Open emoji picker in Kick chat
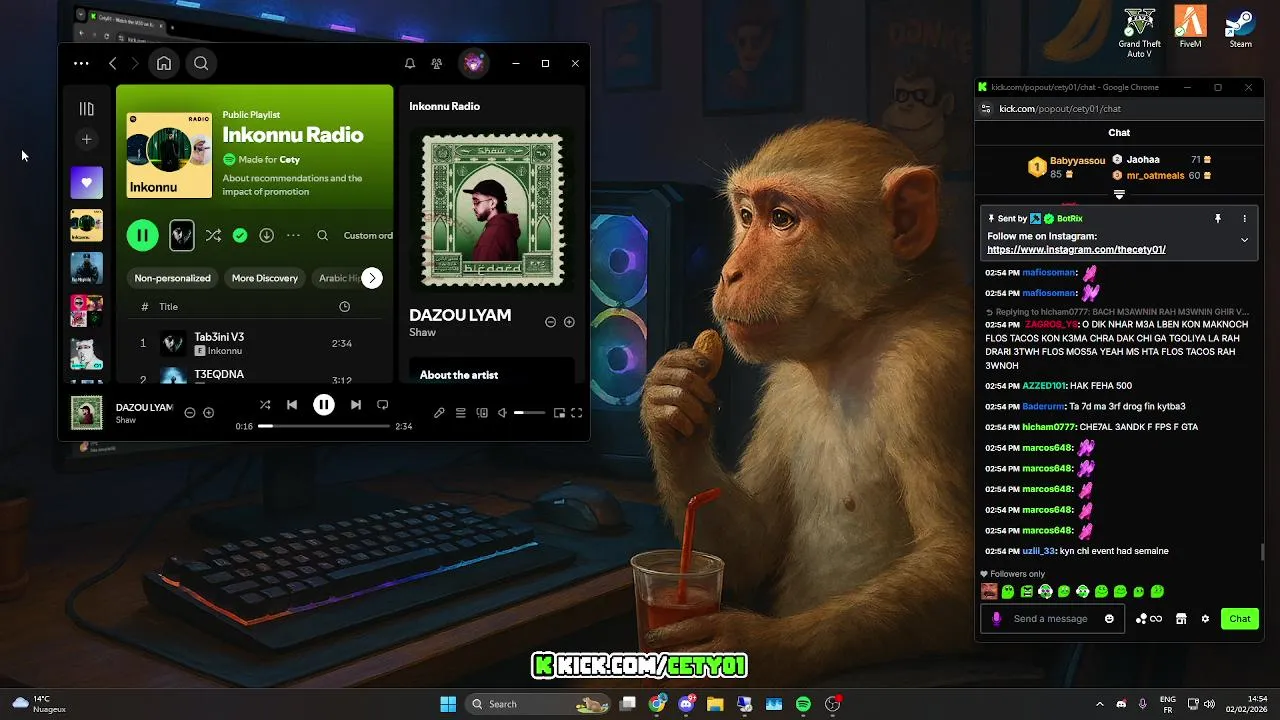Viewport: 1280px width, 720px height. point(1109,619)
